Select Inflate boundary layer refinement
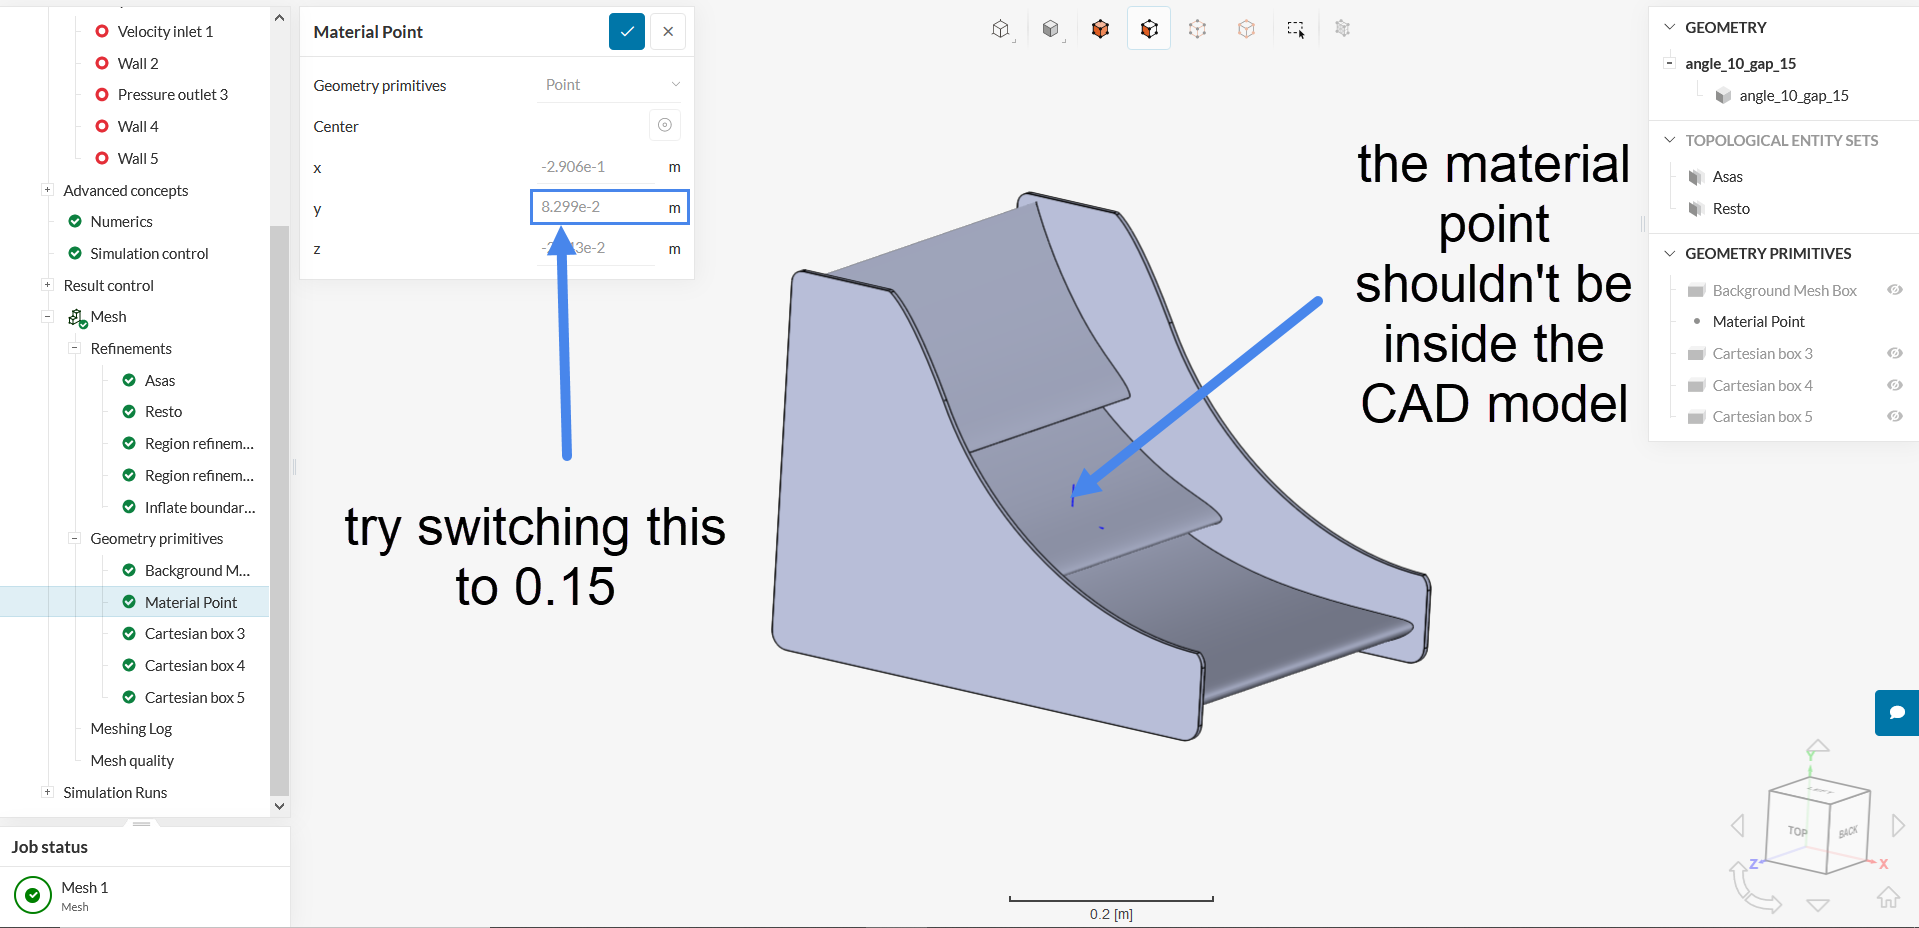This screenshot has height=928, width=1919. click(x=199, y=508)
